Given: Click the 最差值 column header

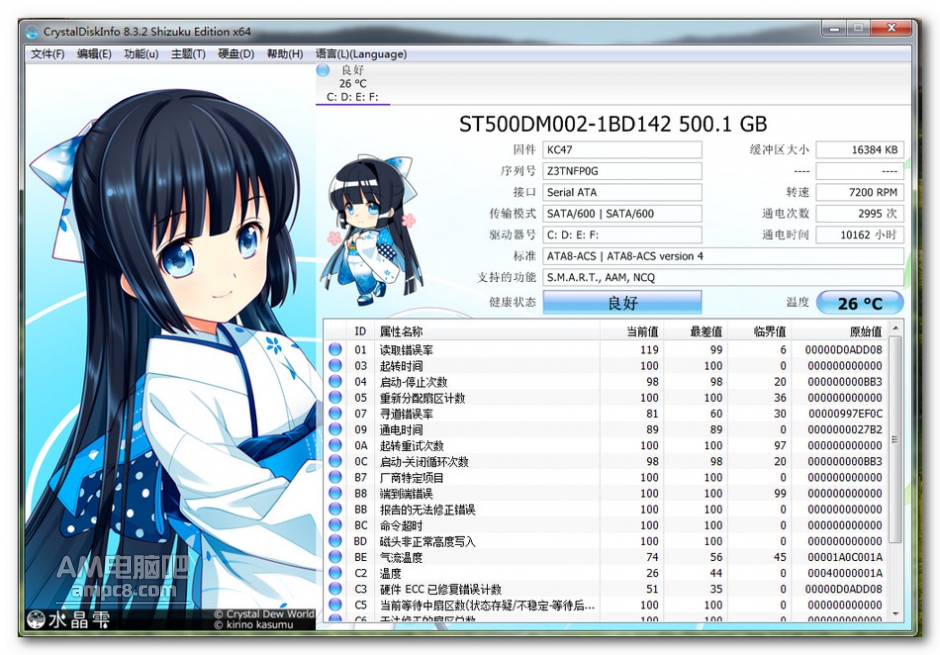Looking at the screenshot, I should tap(696, 331).
